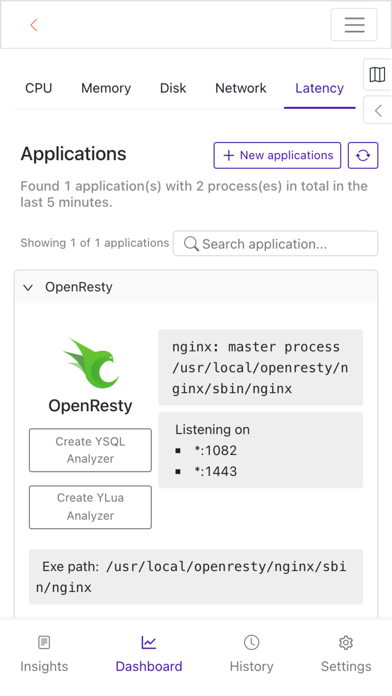This screenshot has height=696, width=392.
Task: Collapse the OpenResty application section
Action: click(x=28, y=287)
